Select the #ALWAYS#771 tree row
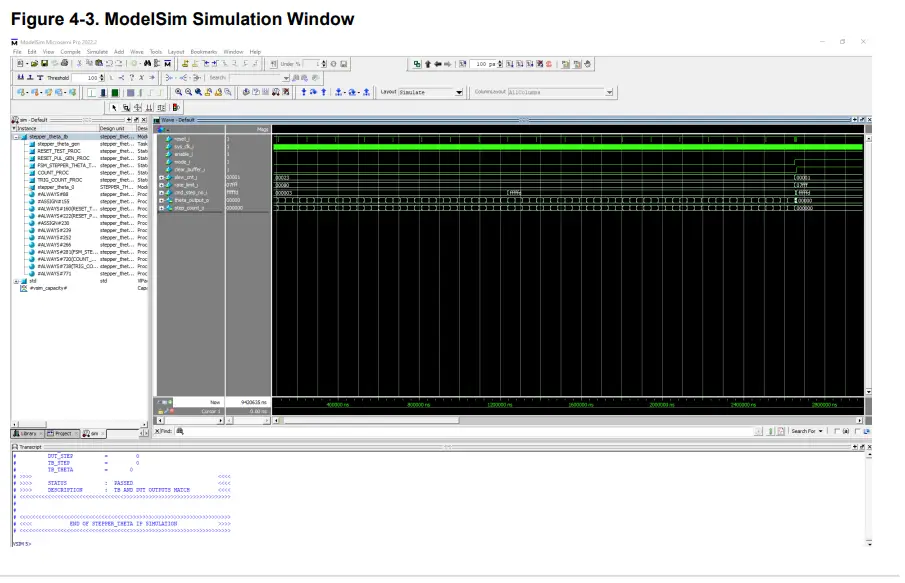The height and width of the screenshot is (583, 905). (x=54, y=274)
